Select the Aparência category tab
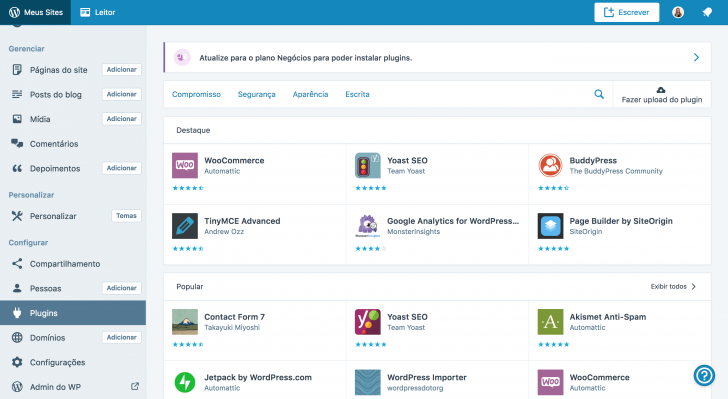Screen dimensions: 728x399 pyautogui.click(x=310, y=94)
